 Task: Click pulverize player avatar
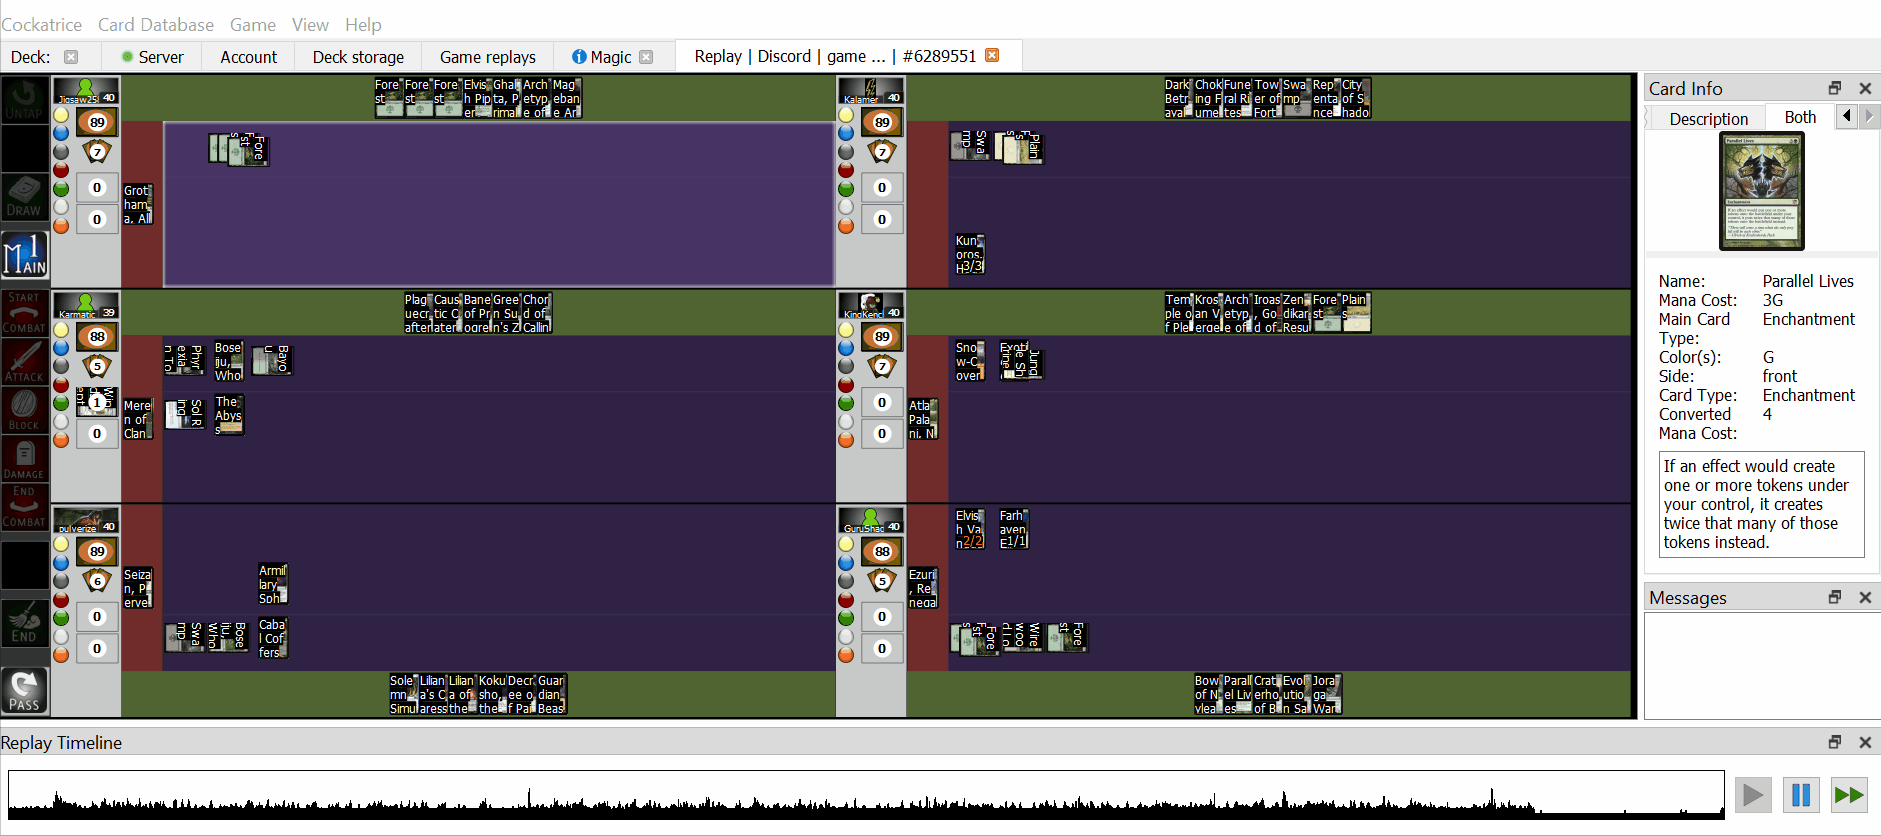pos(86,521)
